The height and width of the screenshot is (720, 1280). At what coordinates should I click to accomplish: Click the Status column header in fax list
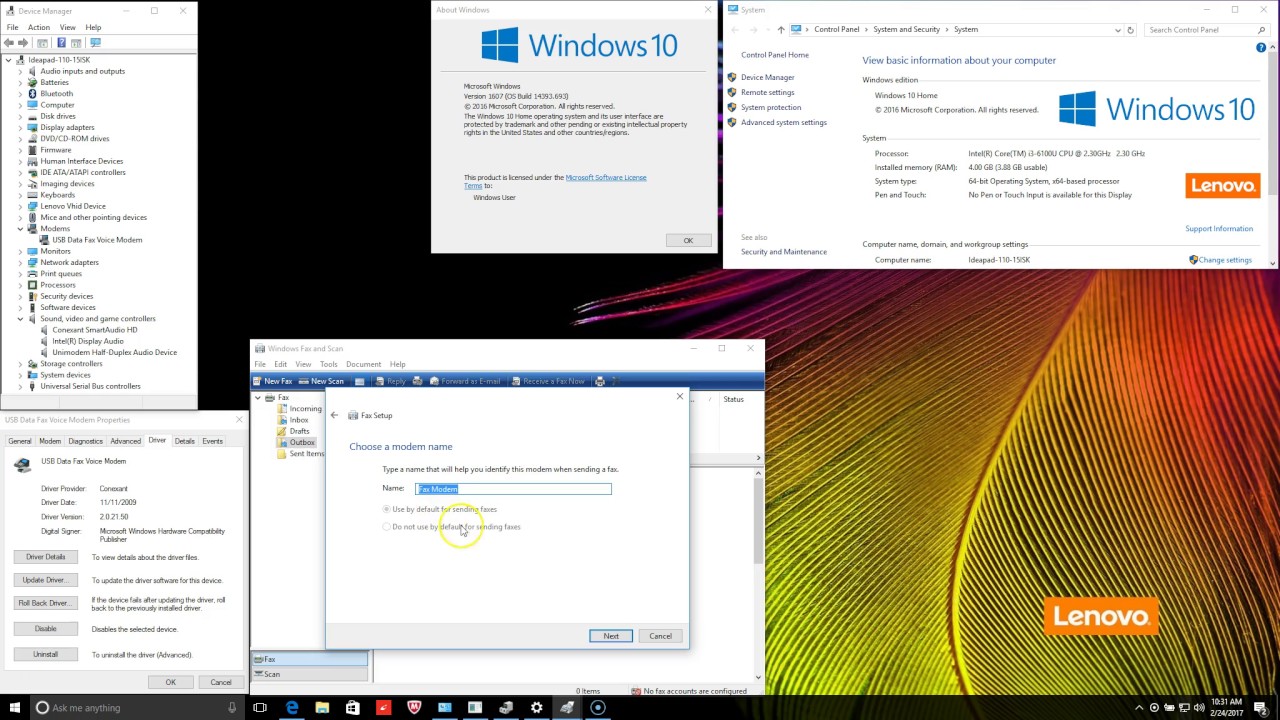[x=733, y=399]
